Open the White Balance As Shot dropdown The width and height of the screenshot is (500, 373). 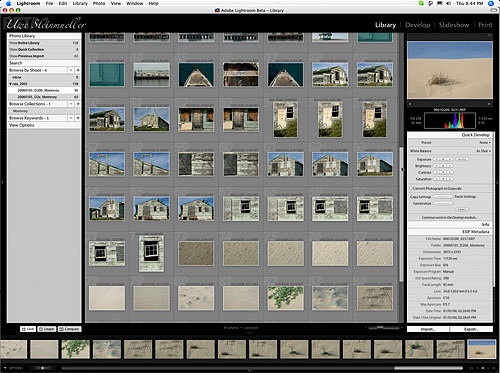pos(484,151)
